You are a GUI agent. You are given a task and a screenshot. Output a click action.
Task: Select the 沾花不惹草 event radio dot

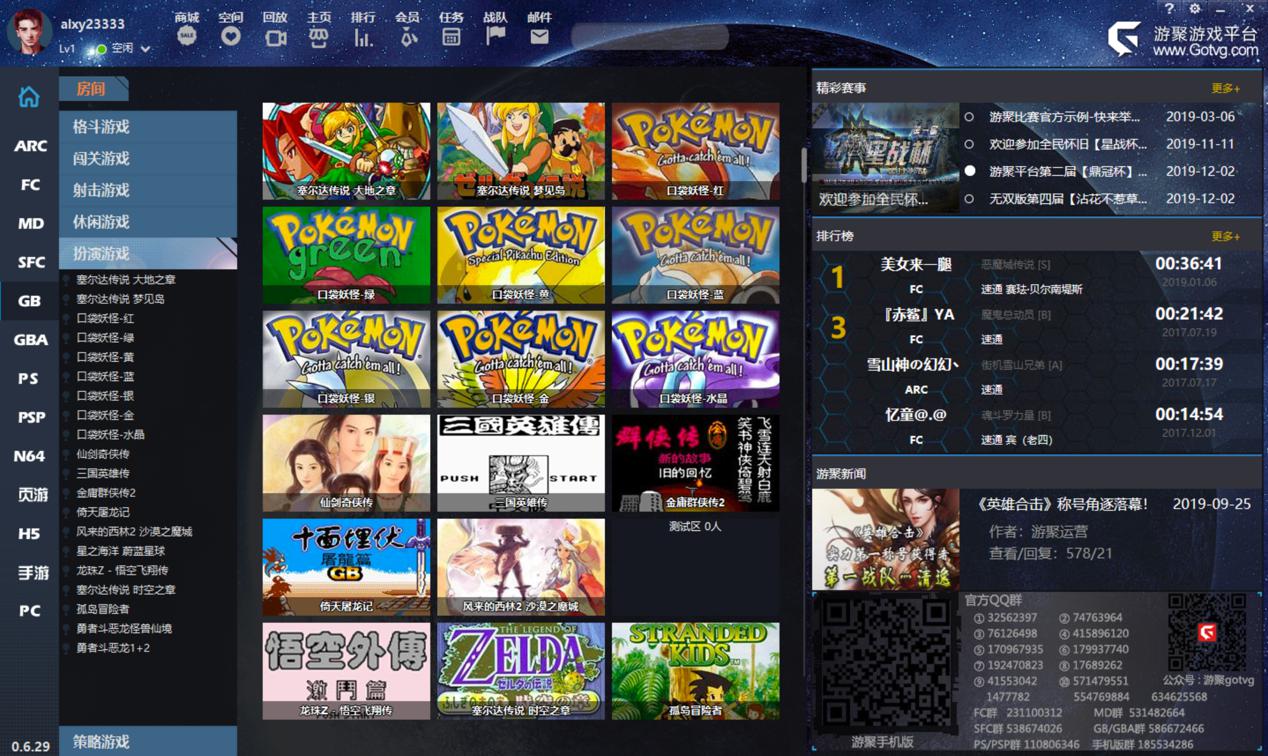pyautogui.click(x=969, y=199)
